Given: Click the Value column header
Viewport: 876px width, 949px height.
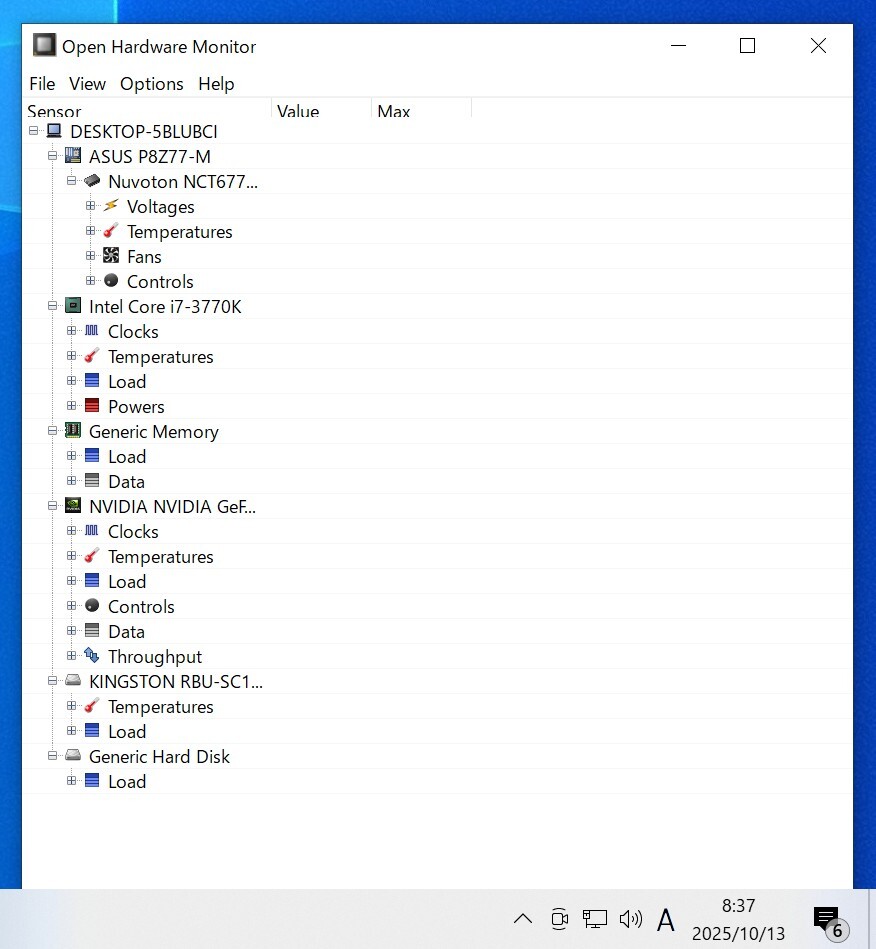Looking at the screenshot, I should [320, 111].
